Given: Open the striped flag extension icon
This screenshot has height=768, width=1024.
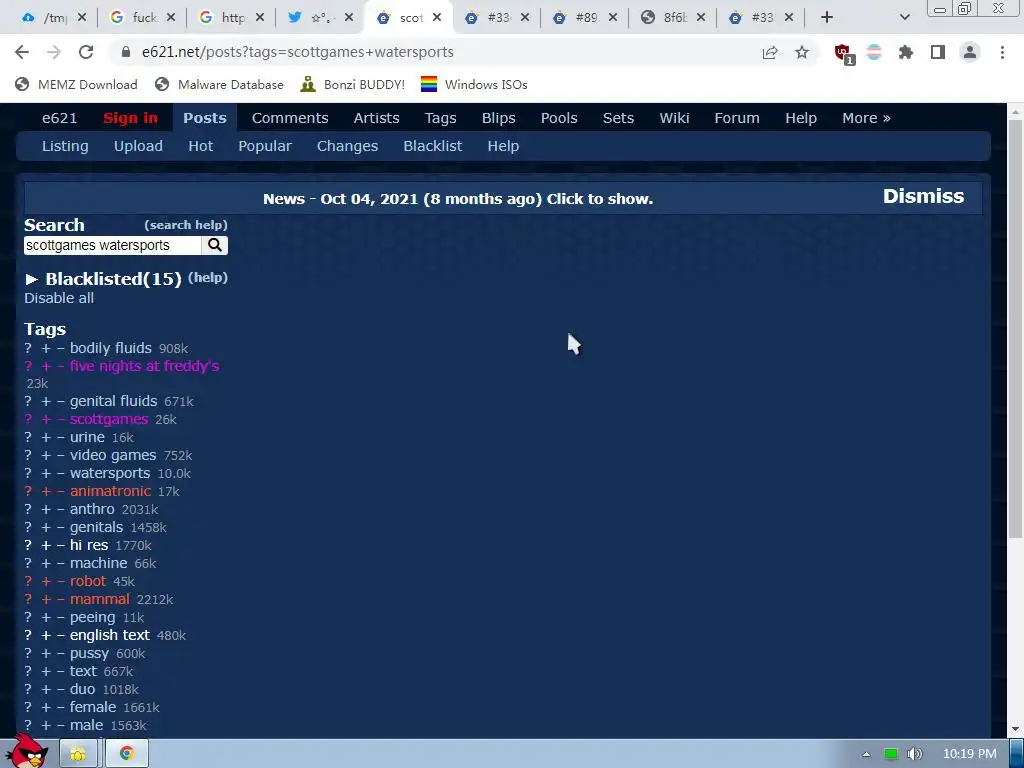Looking at the screenshot, I should tap(874, 52).
